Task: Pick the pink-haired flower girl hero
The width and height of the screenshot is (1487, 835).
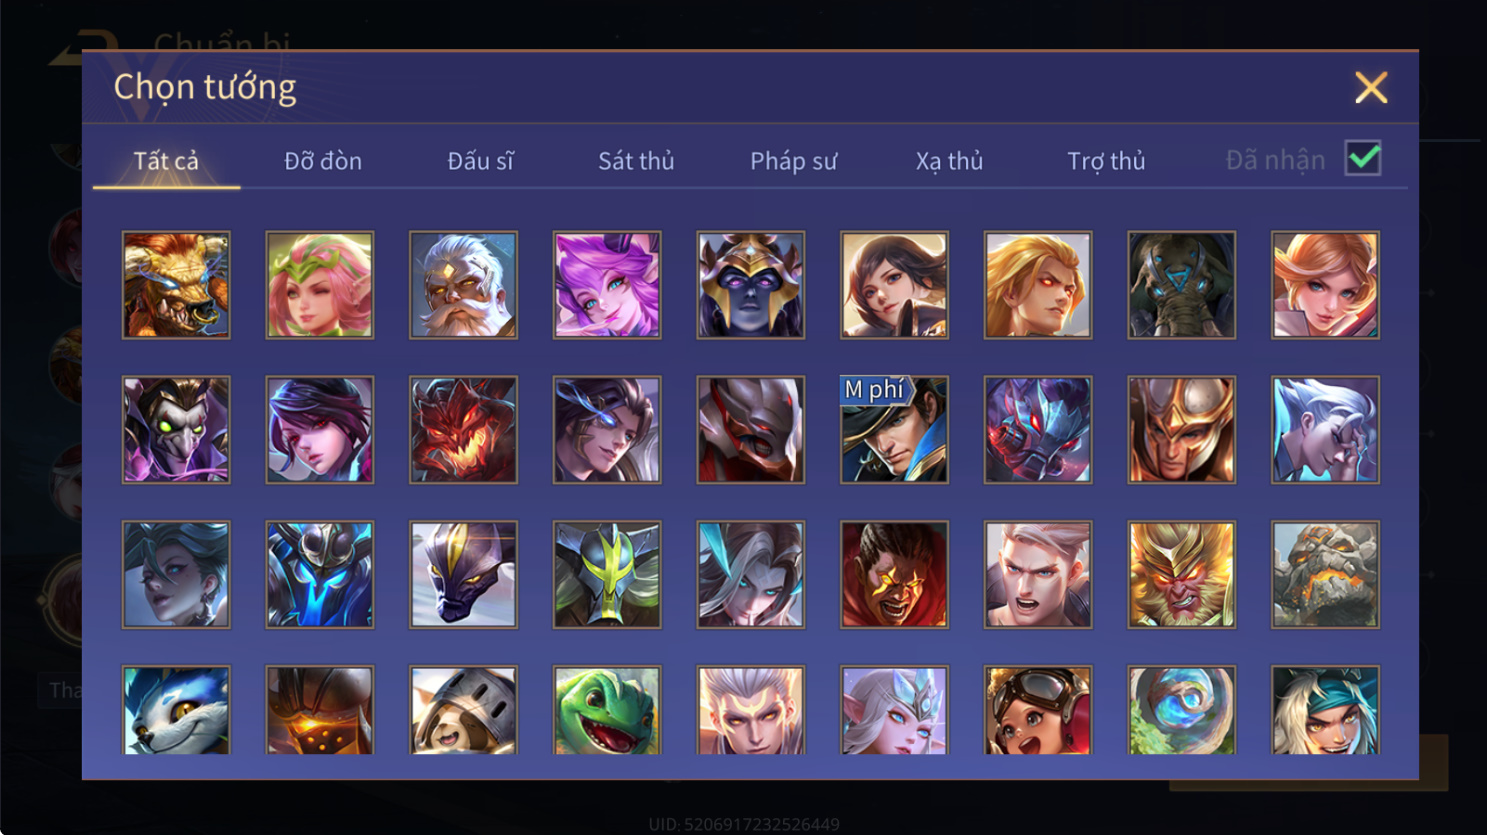Action: pyautogui.click(x=320, y=285)
